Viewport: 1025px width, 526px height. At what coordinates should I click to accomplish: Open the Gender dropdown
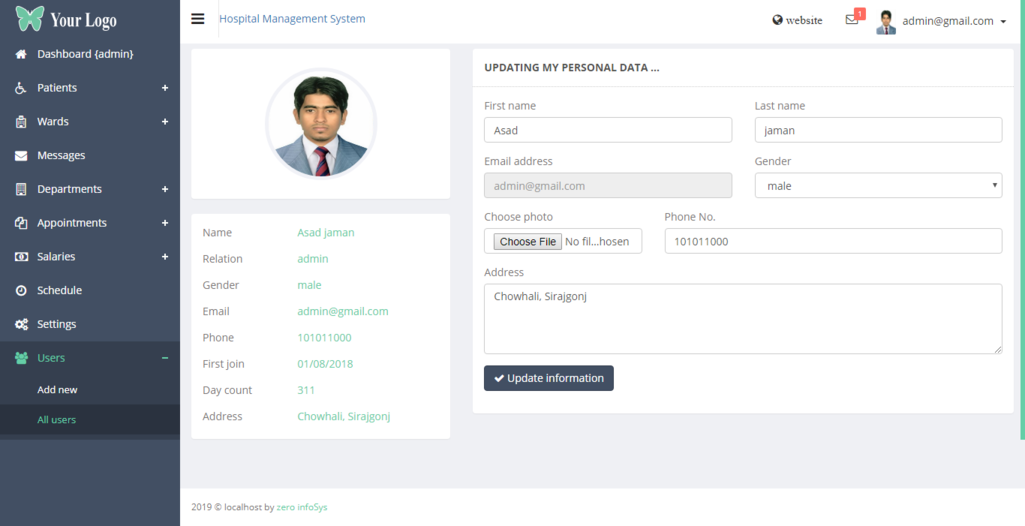click(877, 186)
